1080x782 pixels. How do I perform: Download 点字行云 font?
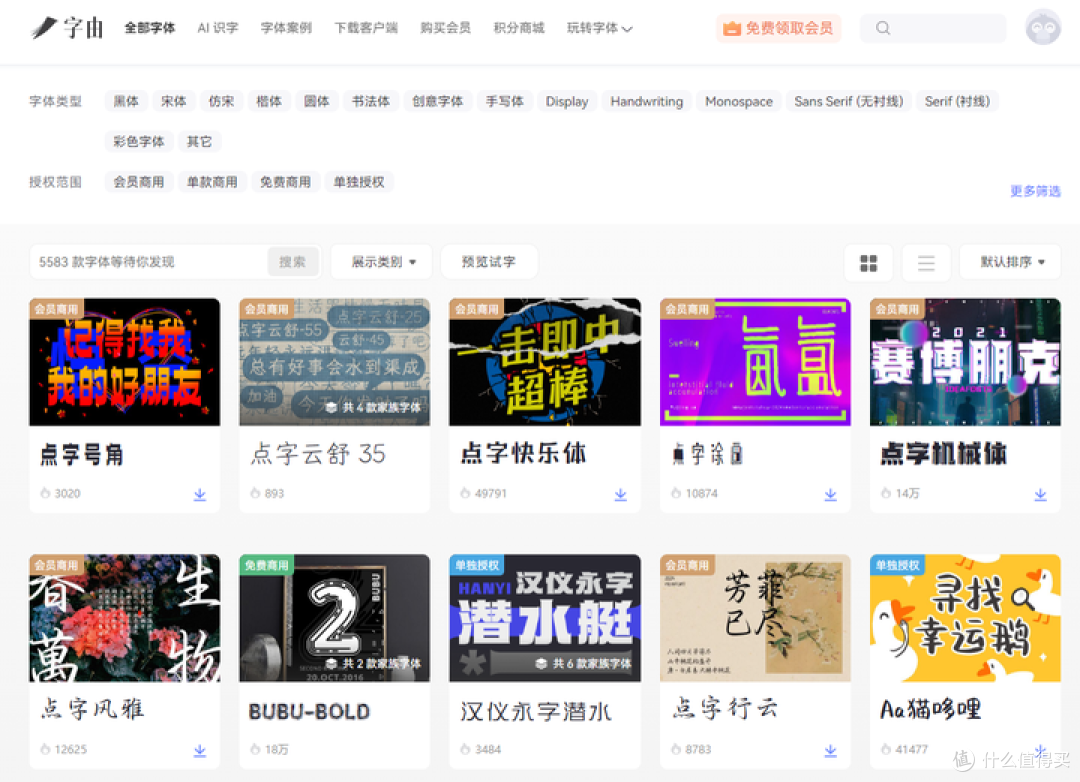pos(831,750)
